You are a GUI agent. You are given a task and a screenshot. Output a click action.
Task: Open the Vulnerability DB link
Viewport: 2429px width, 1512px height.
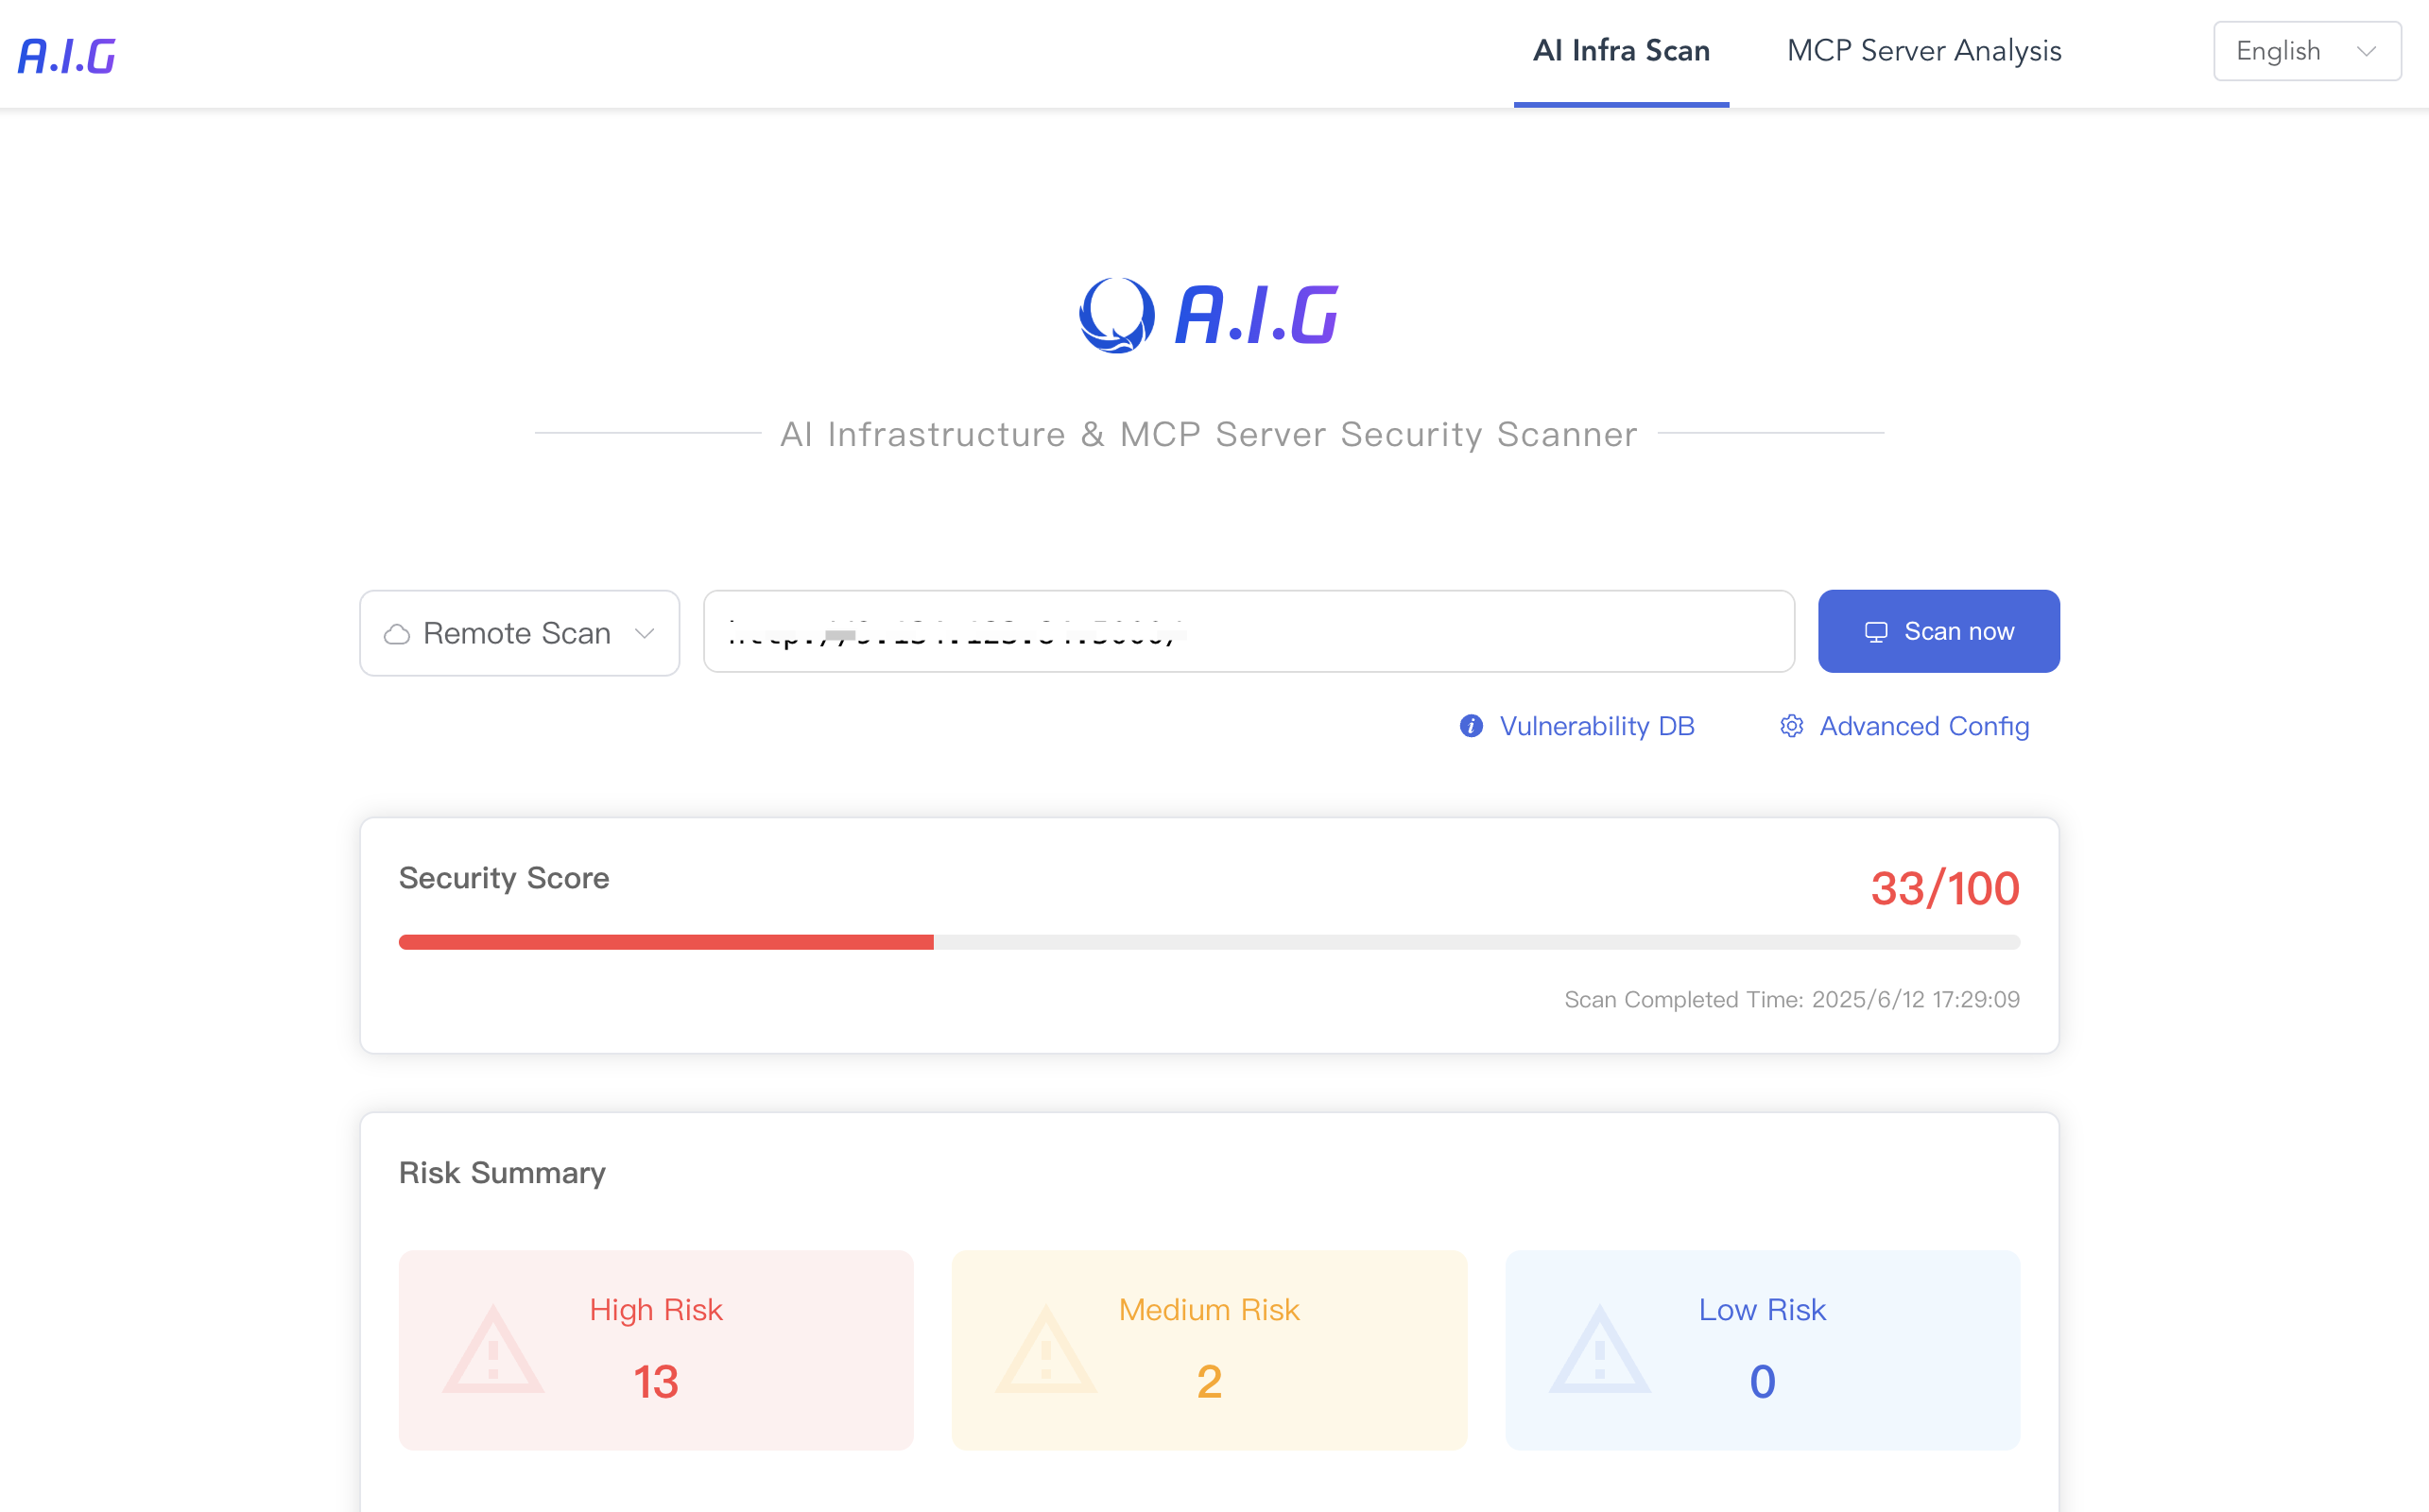pos(1596,726)
